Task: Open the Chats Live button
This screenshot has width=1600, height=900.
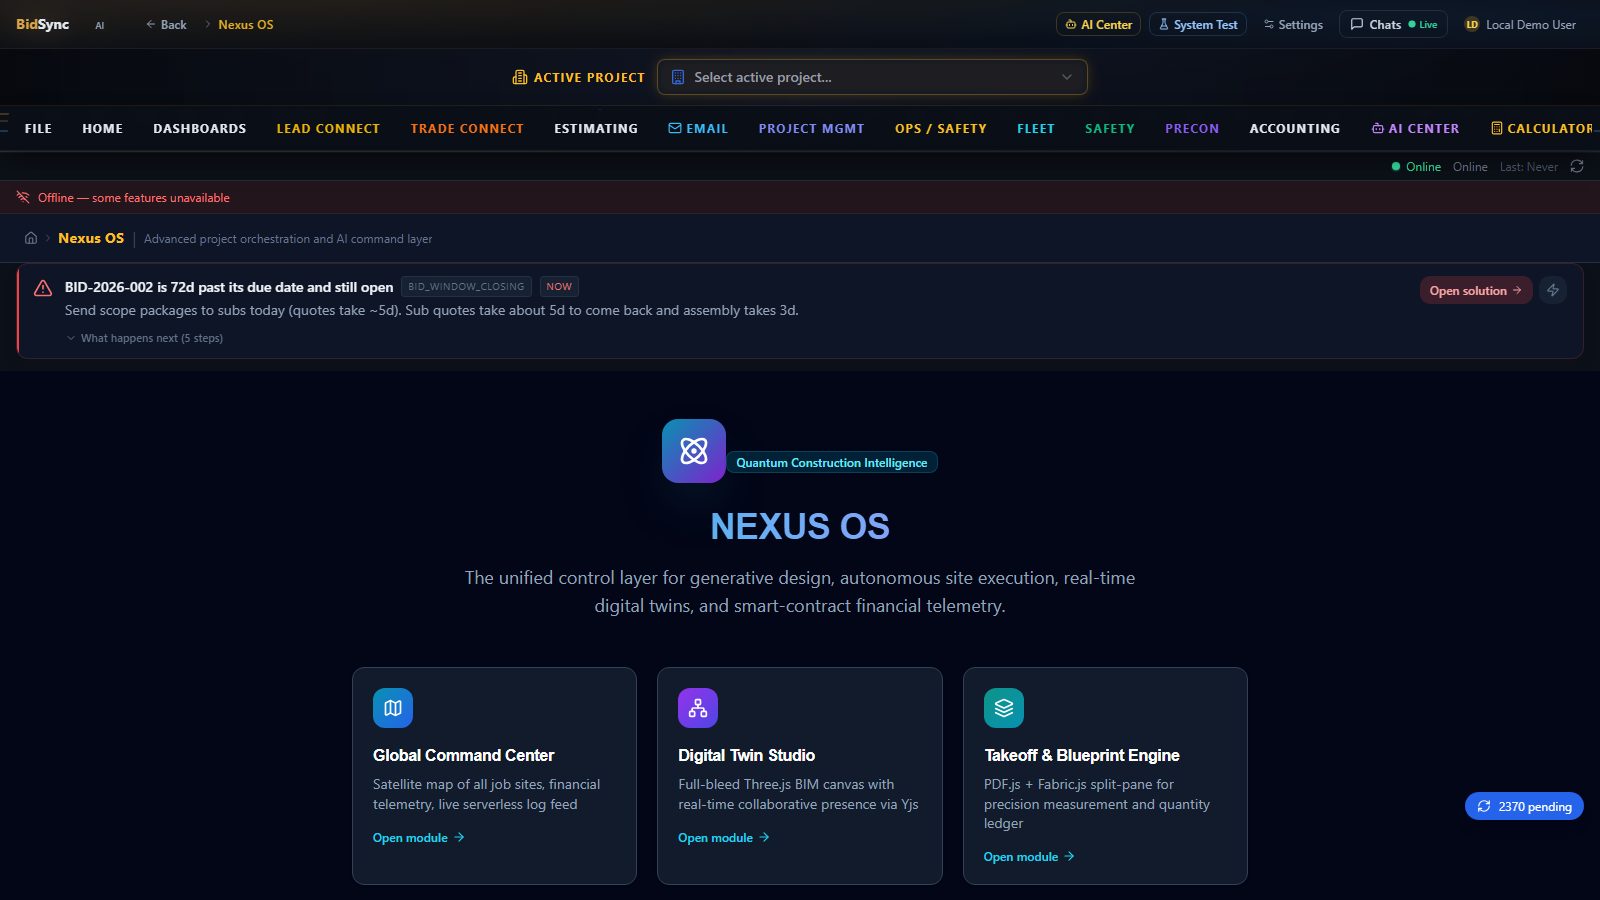Action: coord(1394,24)
